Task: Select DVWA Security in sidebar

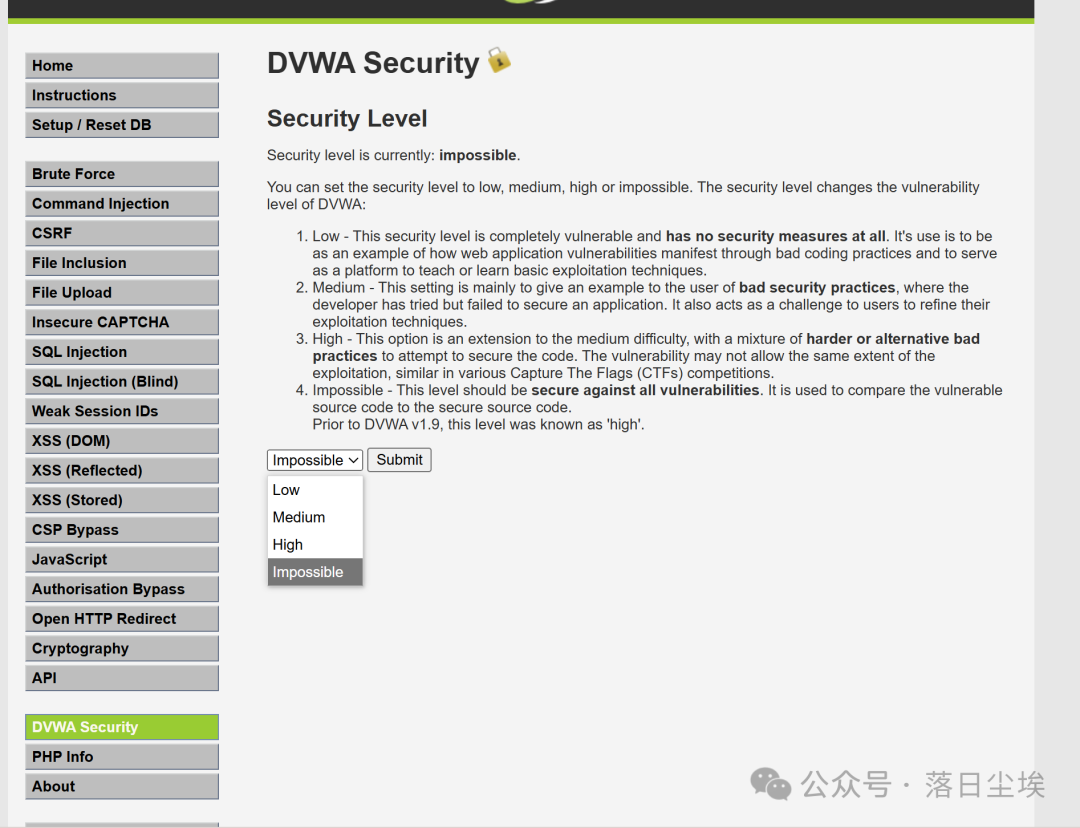Action: tap(122, 727)
